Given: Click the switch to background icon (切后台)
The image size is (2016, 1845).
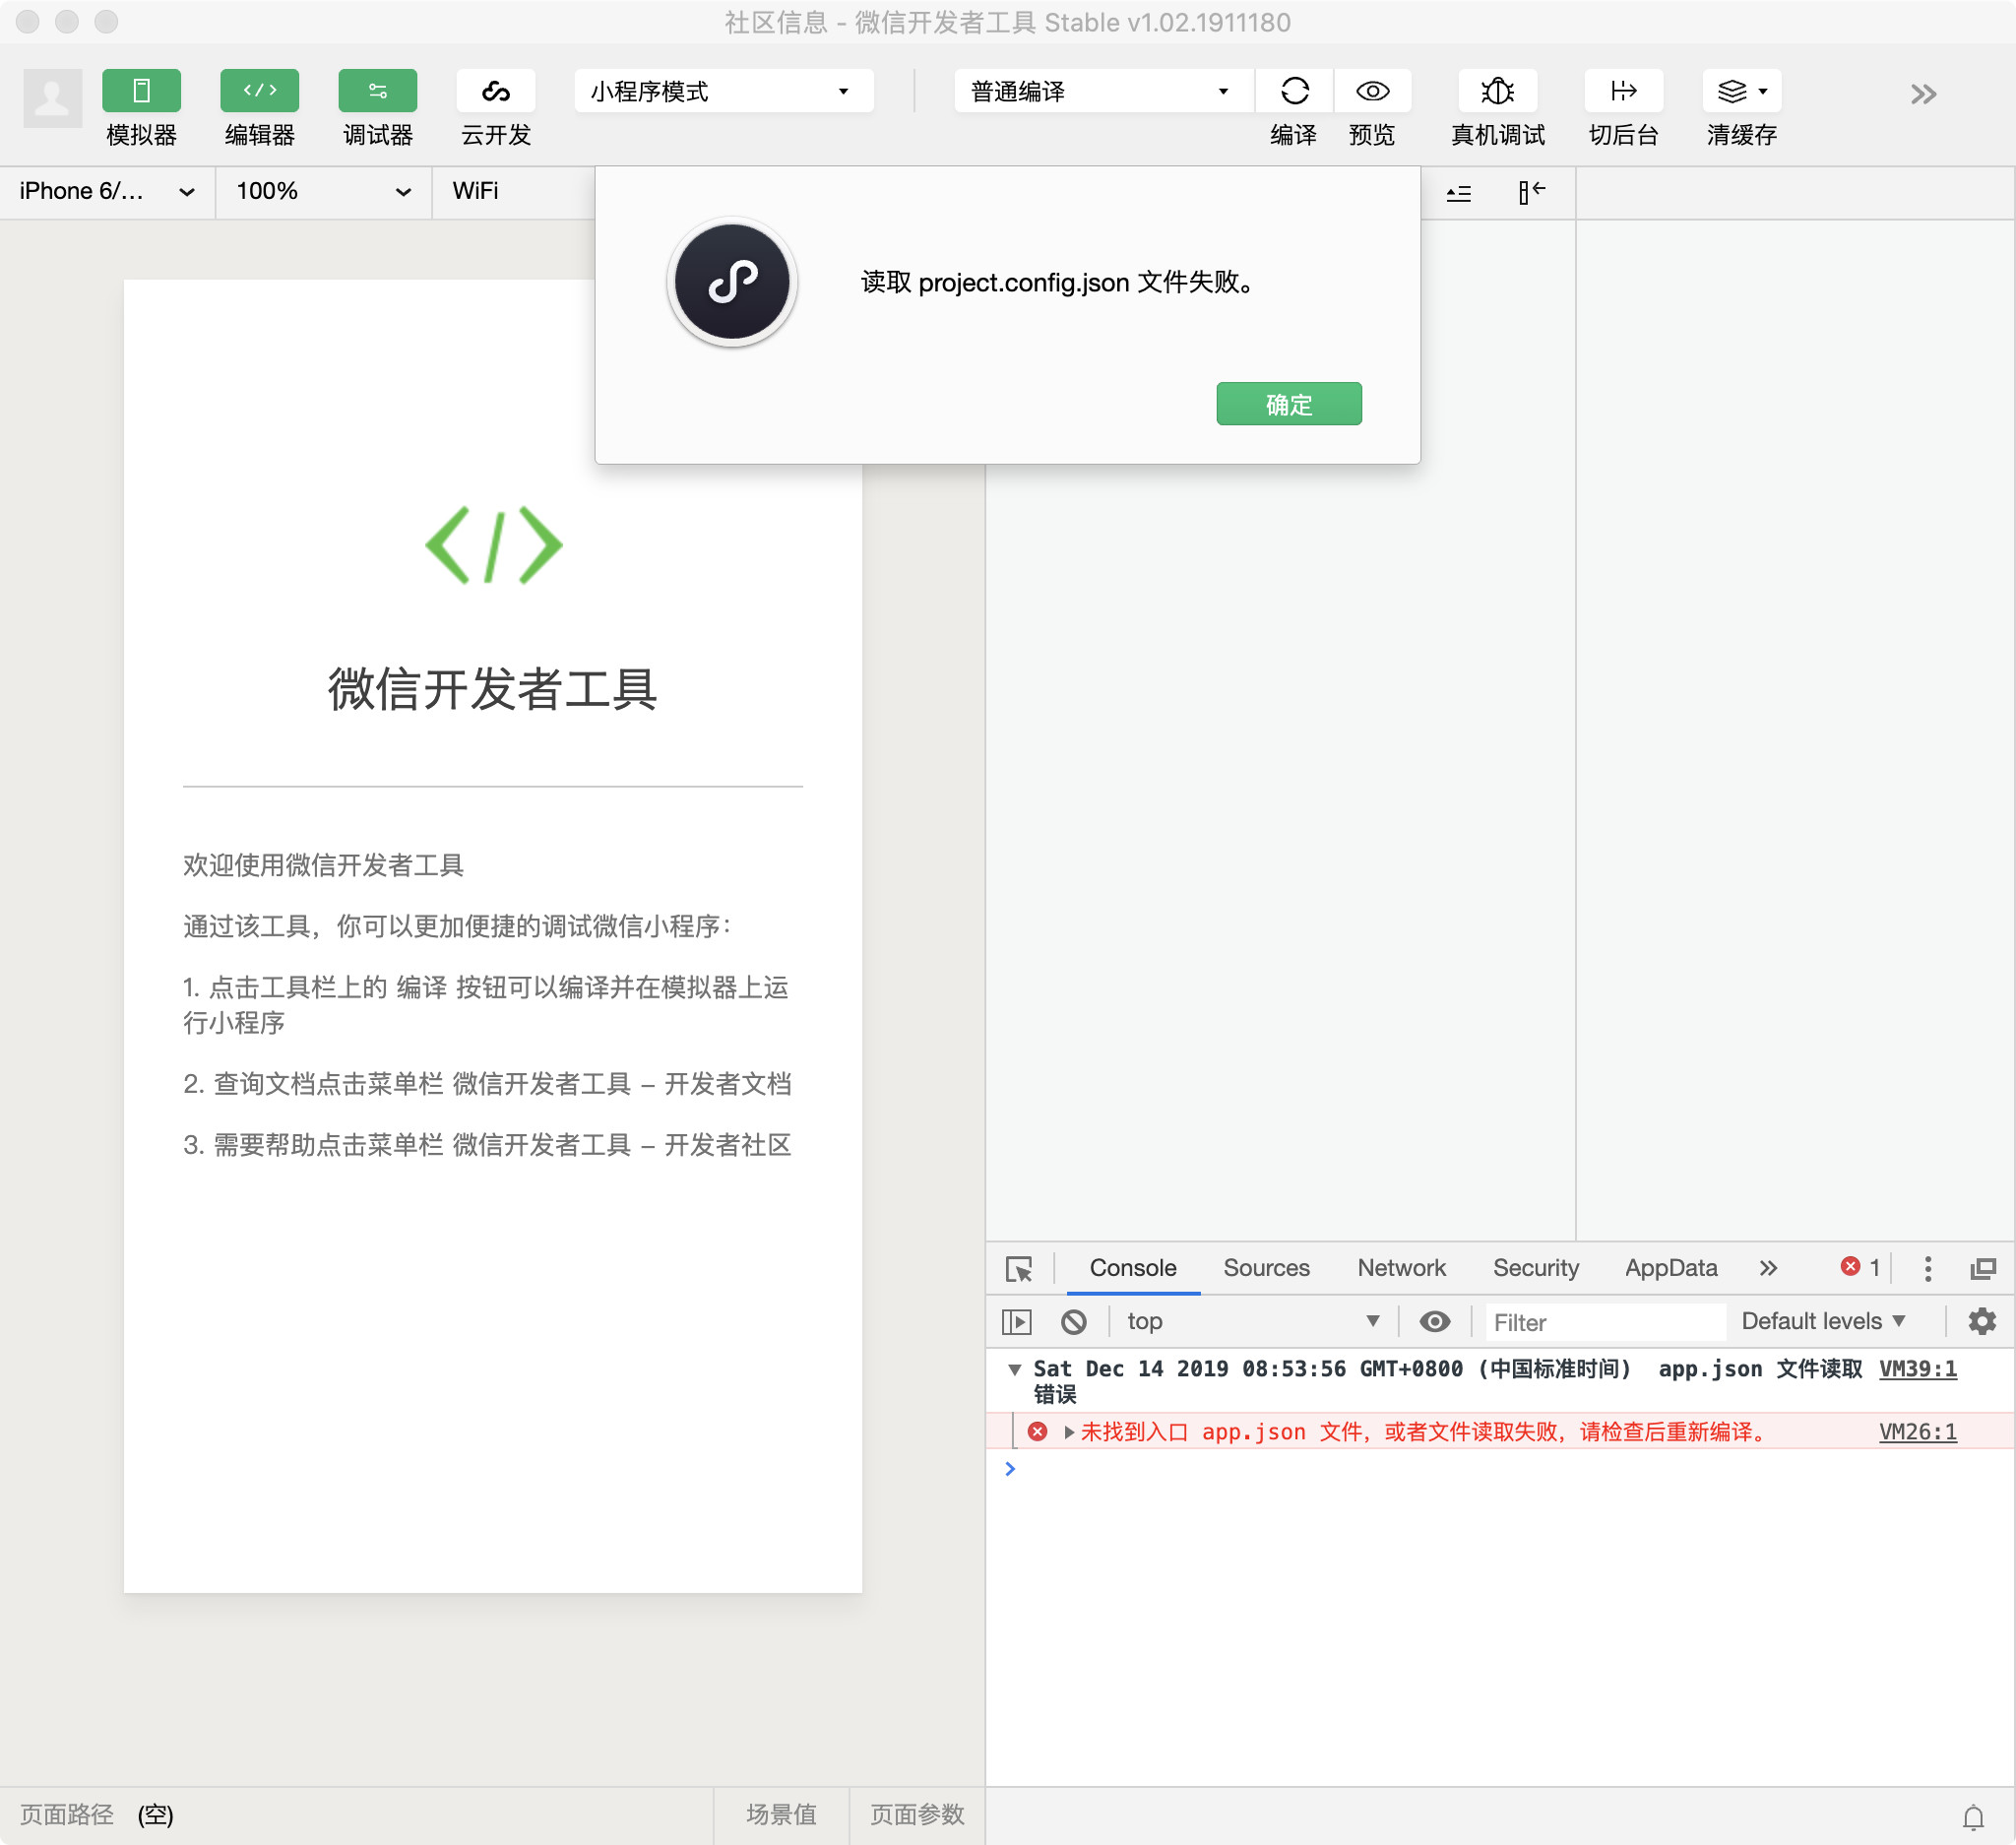Looking at the screenshot, I should [x=1623, y=91].
